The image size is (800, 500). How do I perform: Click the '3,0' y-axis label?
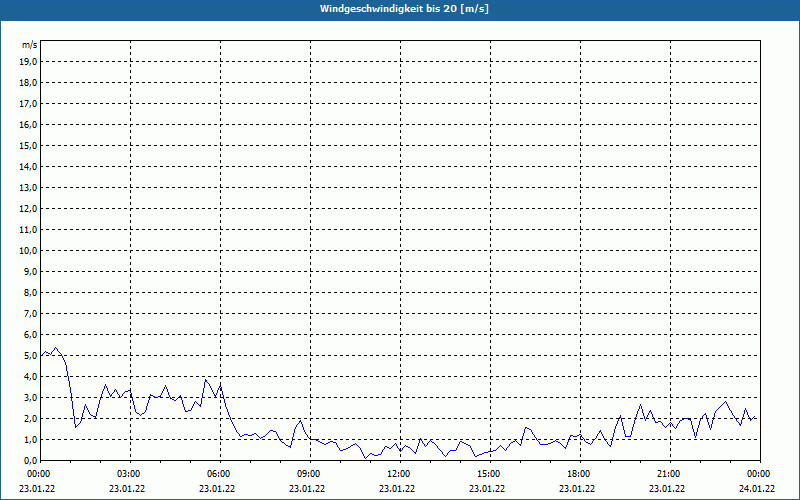coord(31,397)
